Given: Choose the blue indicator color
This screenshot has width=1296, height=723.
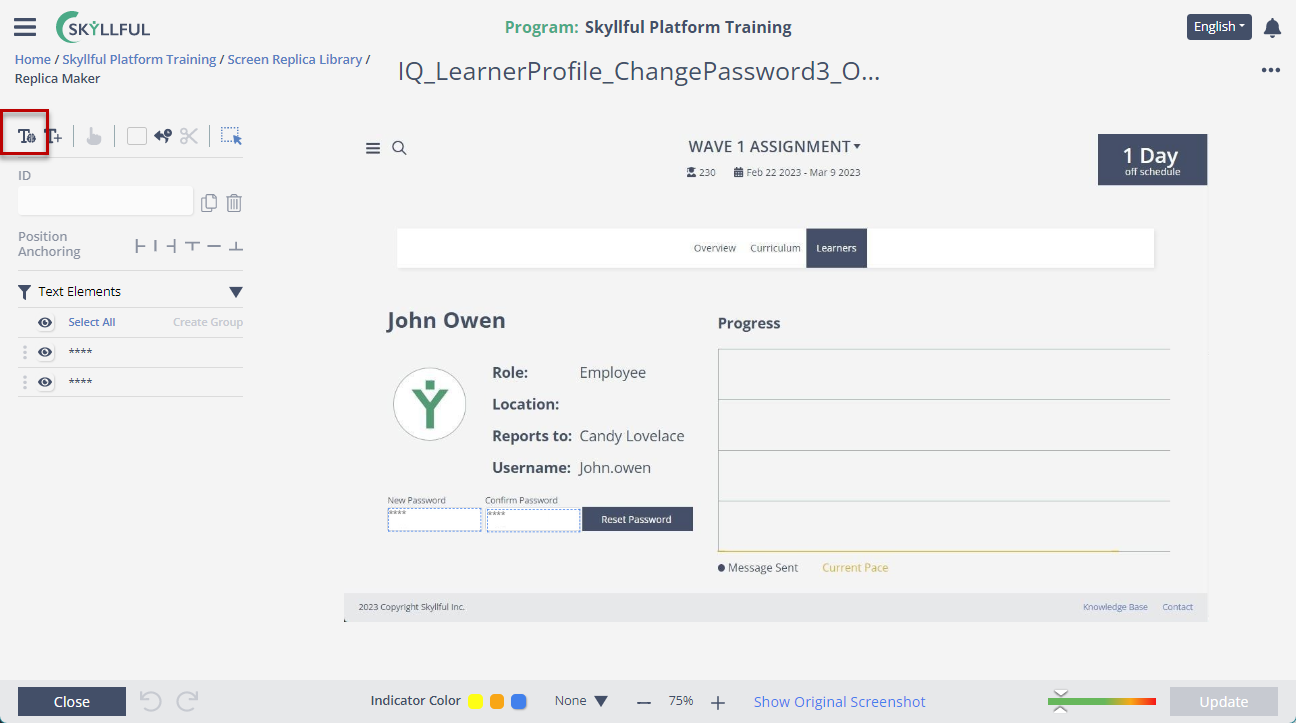Looking at the screenshot, I should (x=519, y=701).
